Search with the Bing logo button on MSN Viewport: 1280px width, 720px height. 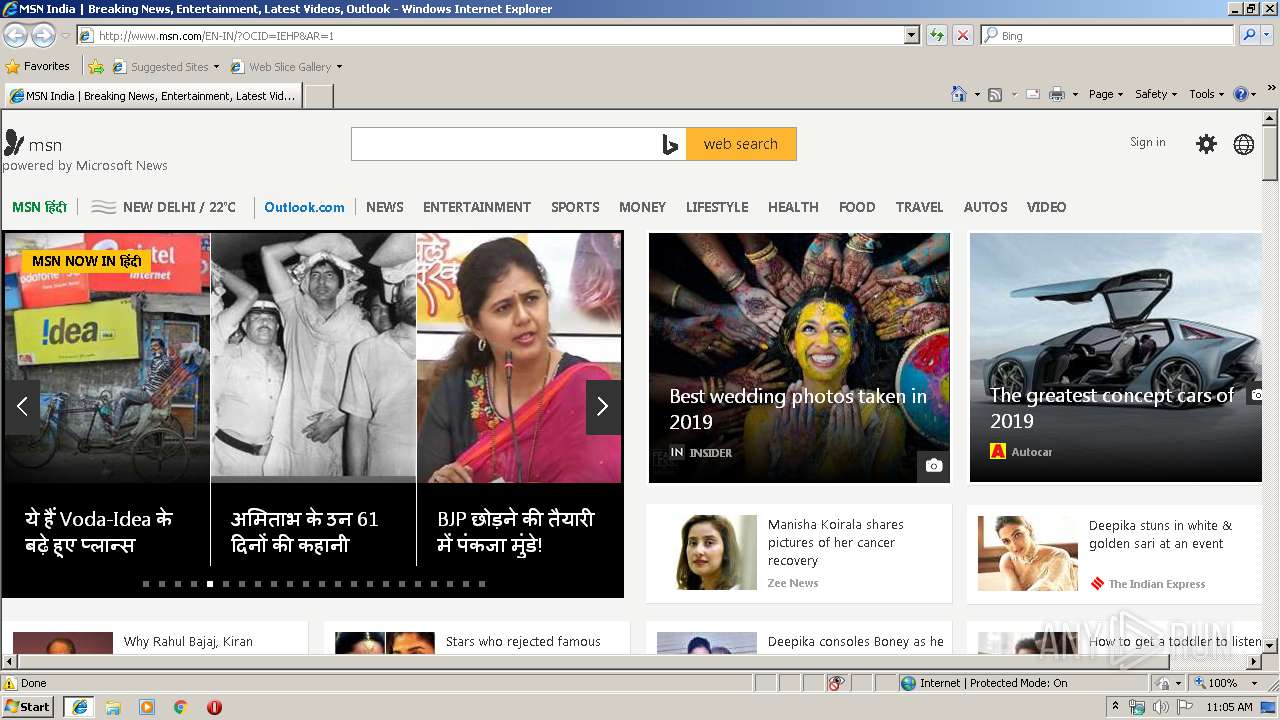[x=670, y=144]
